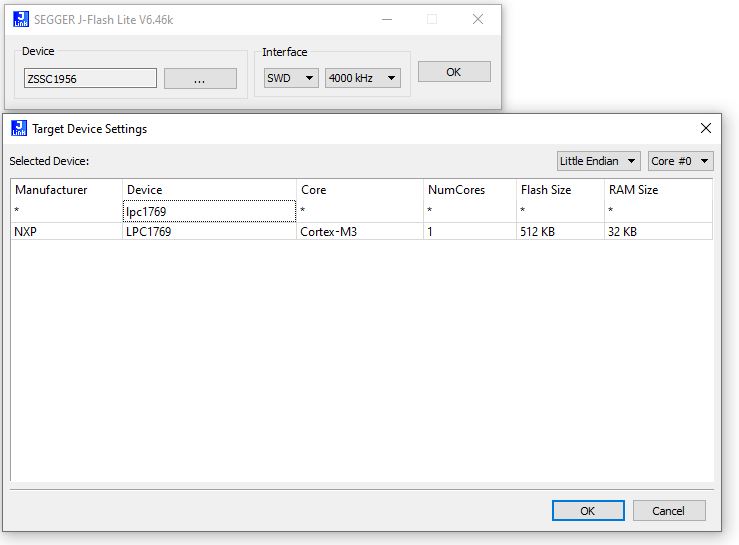Click the '...' device browse button
739x545 pixels.
200,79
